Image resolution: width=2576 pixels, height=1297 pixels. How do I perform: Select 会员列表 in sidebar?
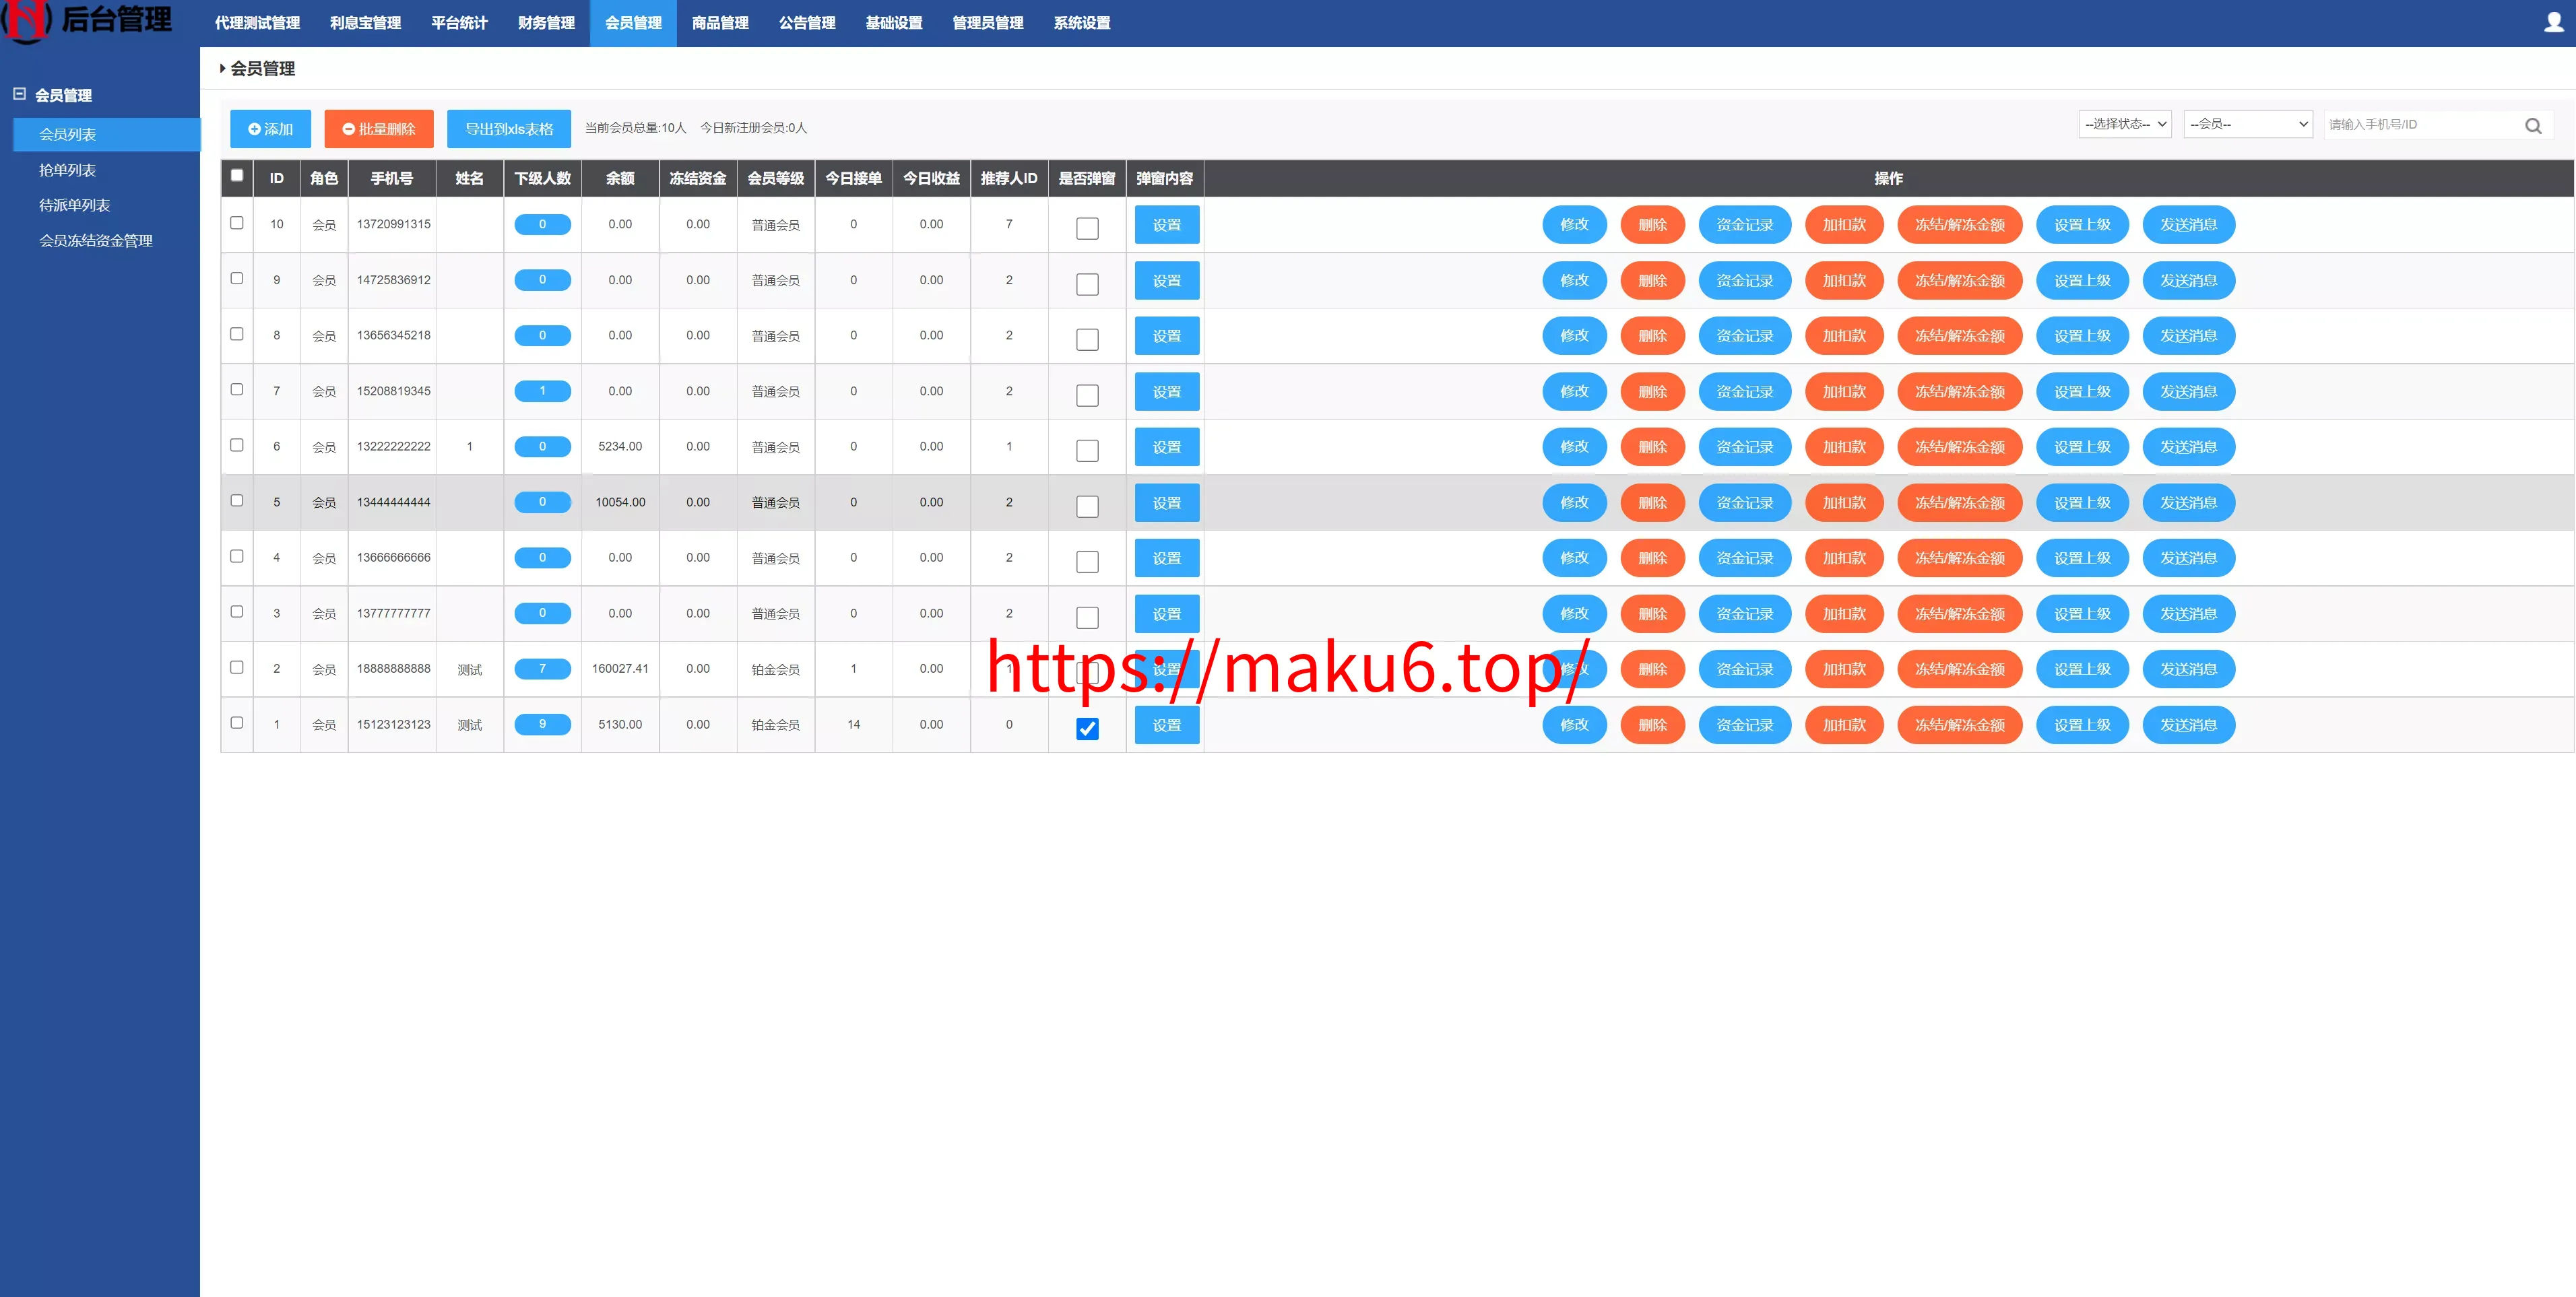tap(106, 134)
